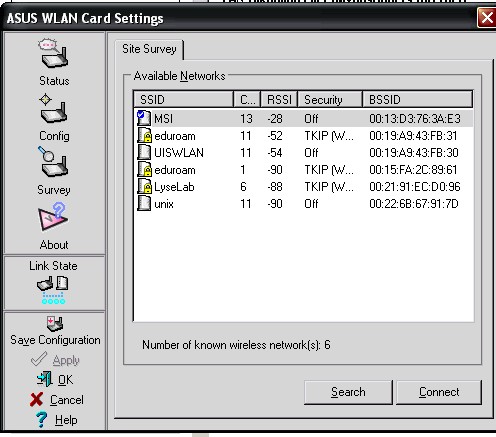The width and height of the screenshot is (496, 437).
Task: Click channel value 13 in MSI row
Action: (246, 119)
